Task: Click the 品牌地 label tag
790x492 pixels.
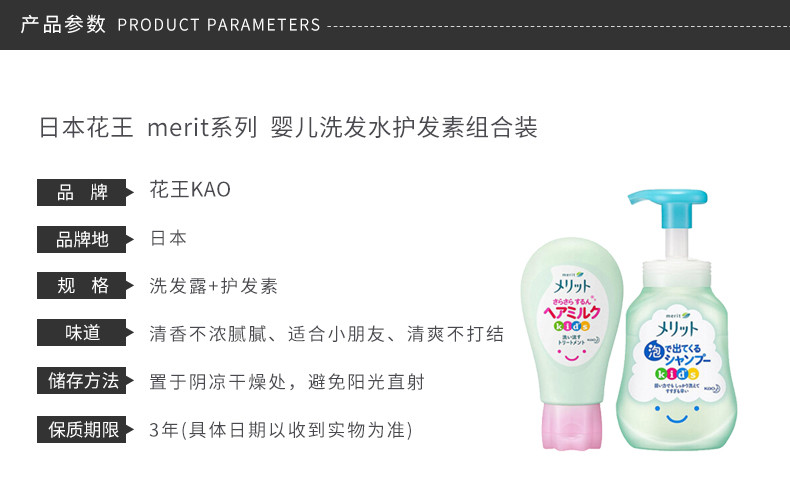Action: point(85,239)
